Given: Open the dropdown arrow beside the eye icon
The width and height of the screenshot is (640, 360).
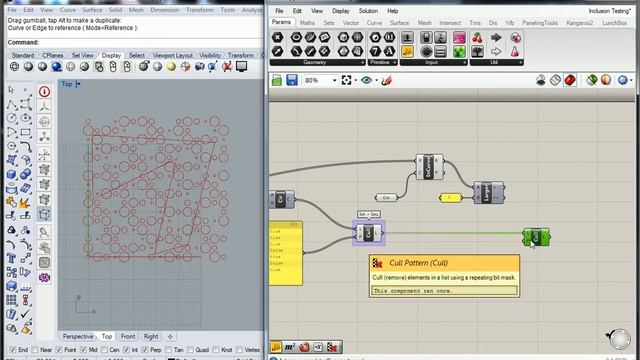Looking at the screenshot, I should [x=376, y=80].
